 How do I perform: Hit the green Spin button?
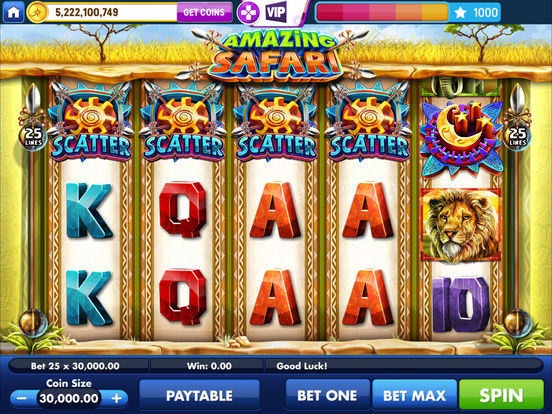coord(501,395)
